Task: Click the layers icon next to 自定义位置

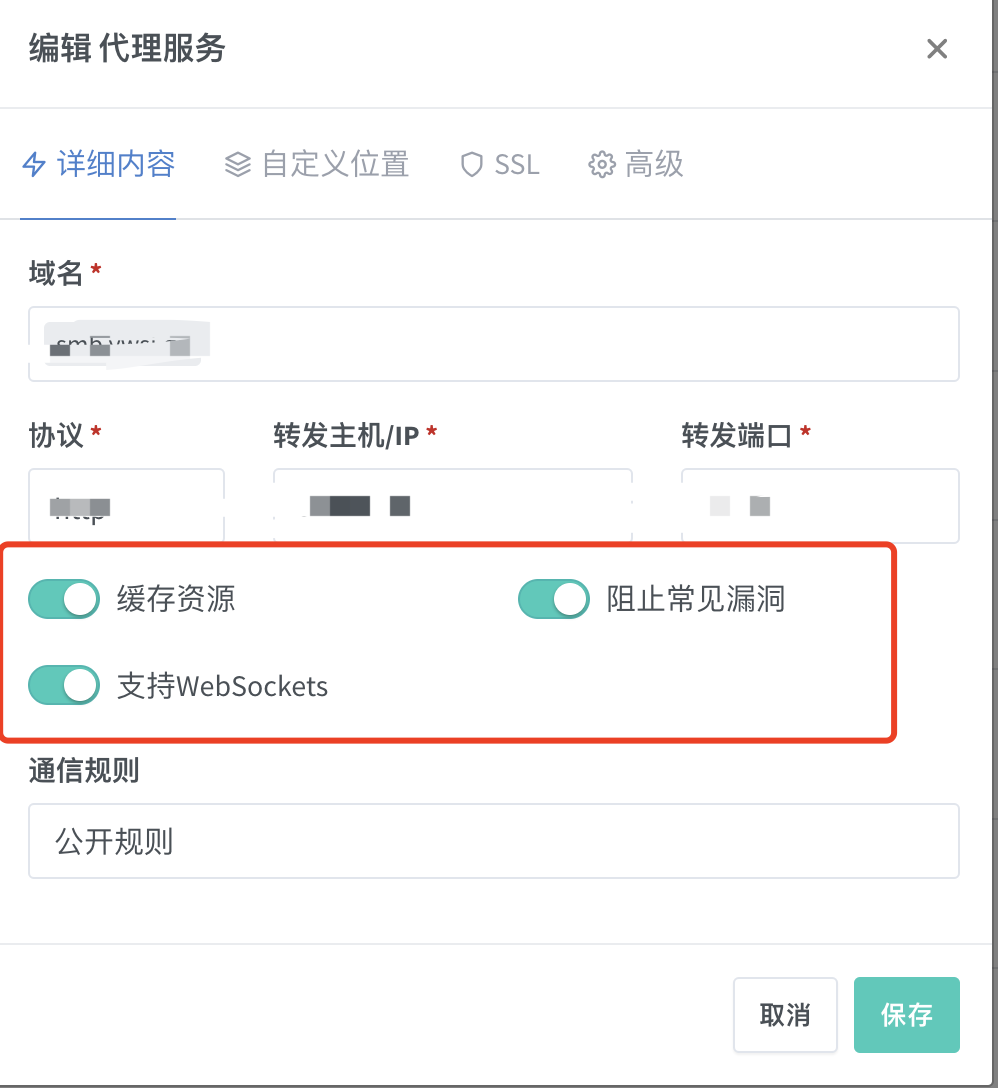Action: pos(238,165)
